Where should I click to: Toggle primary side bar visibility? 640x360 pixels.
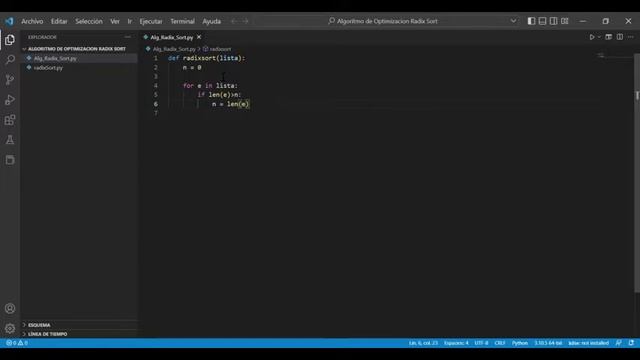pyautogui.click(x=531, y=21)
